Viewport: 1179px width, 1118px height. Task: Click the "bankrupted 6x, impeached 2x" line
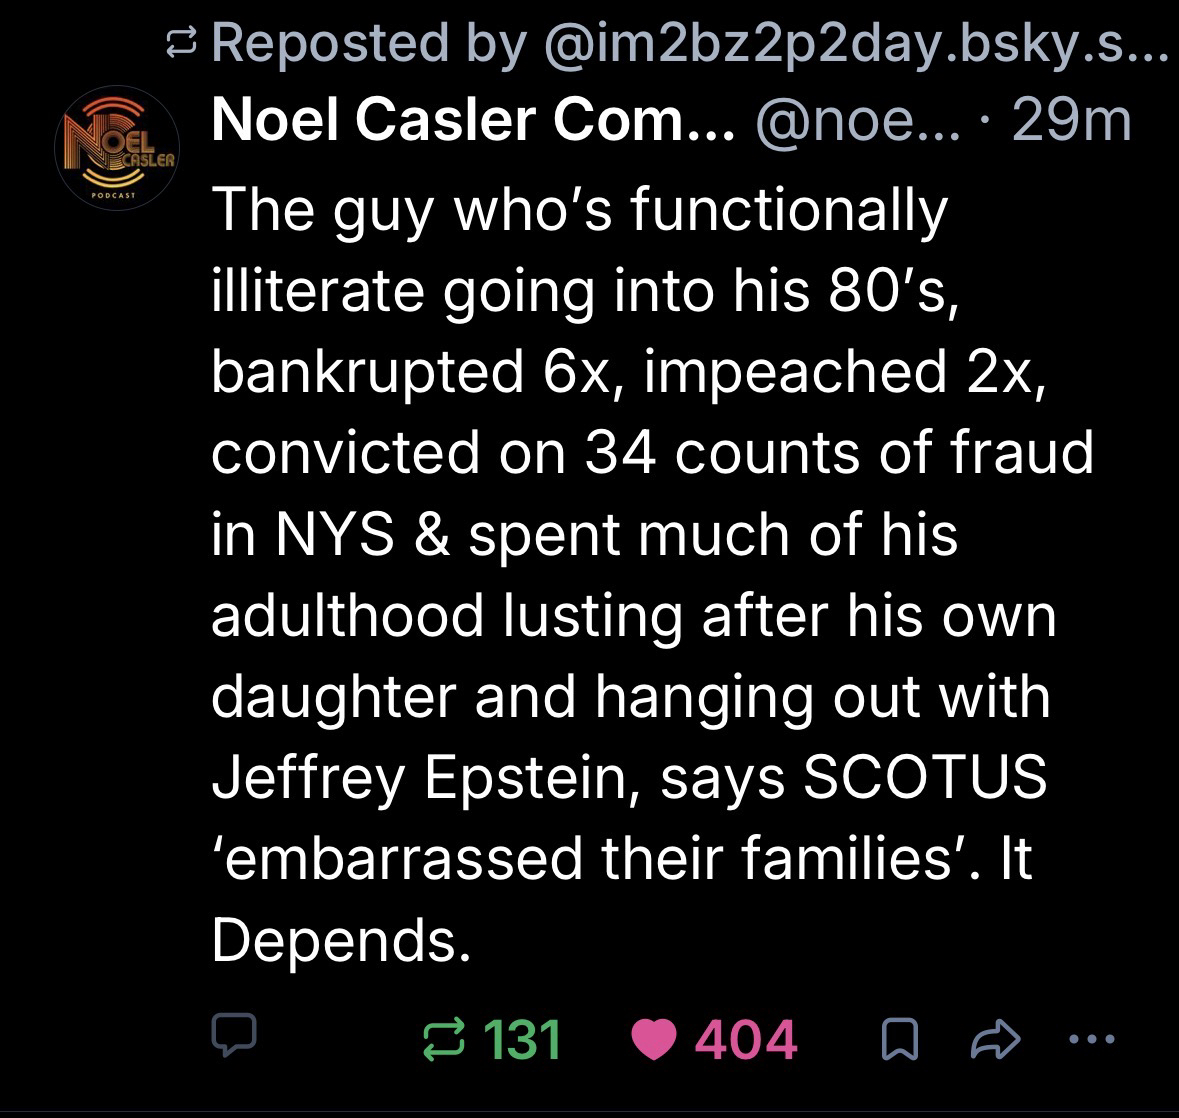[x=630, y=372]
